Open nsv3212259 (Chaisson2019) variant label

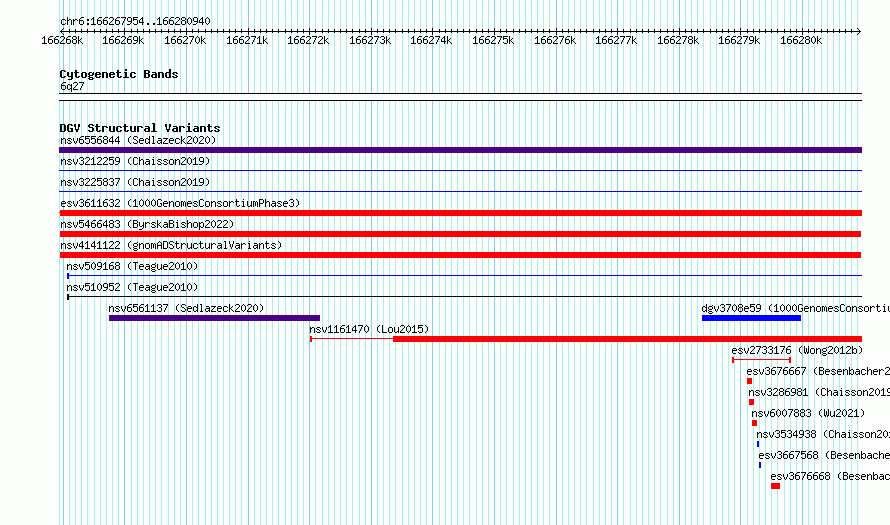coord(135,161)
